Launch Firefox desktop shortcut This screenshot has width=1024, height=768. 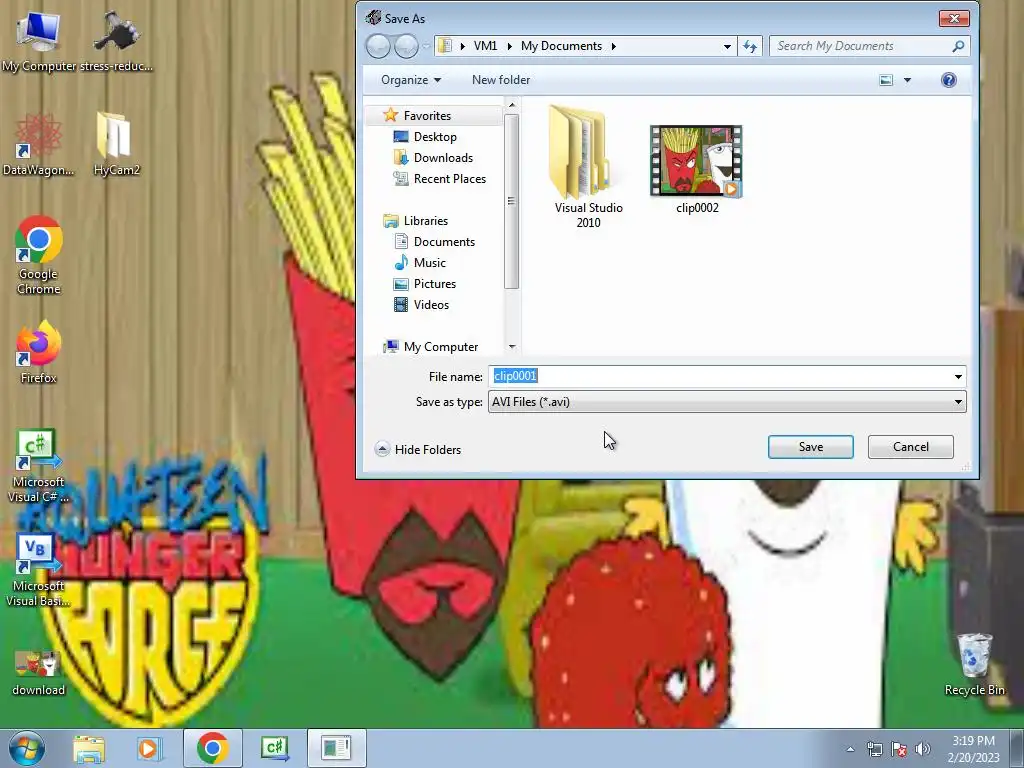pos(39,353)
